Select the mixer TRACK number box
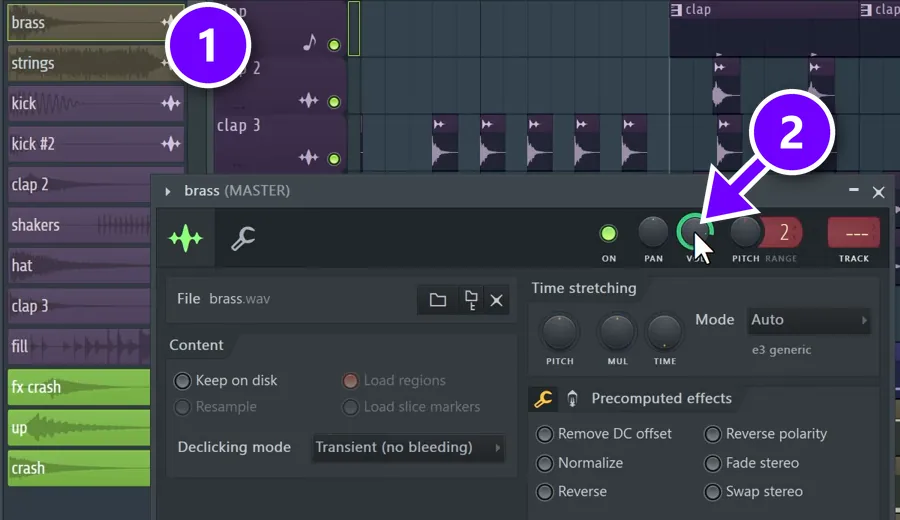 tap(854, 232)
